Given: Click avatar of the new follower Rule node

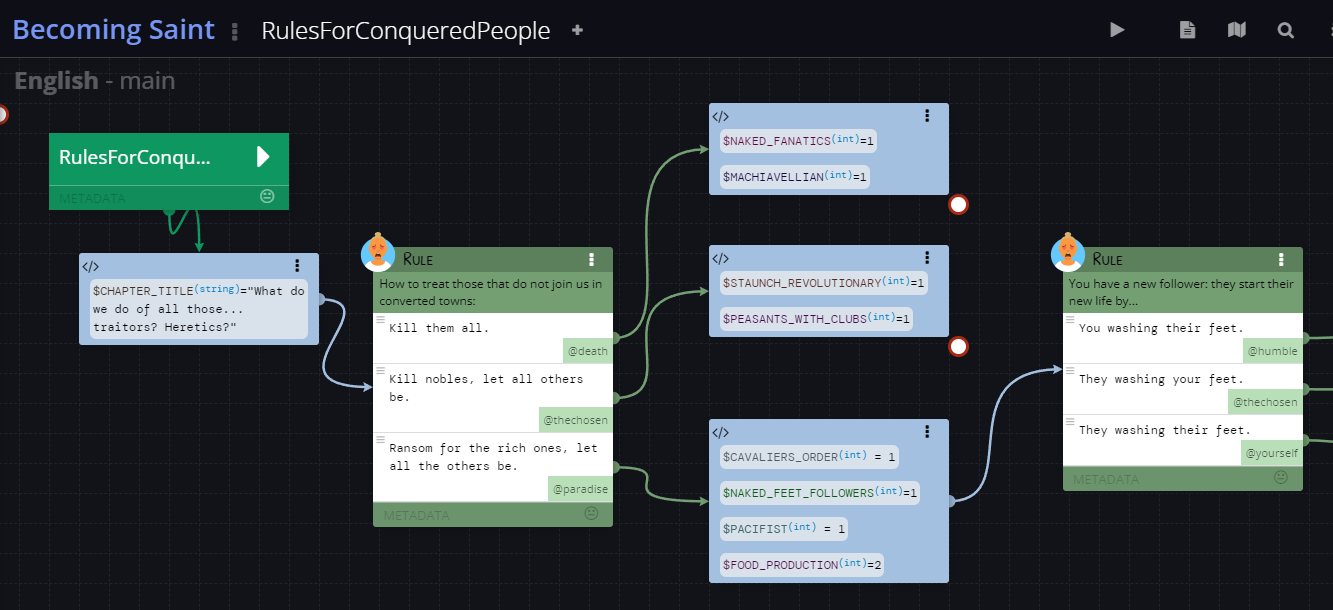Looking at the screenshot, I should pos(1067,253).
